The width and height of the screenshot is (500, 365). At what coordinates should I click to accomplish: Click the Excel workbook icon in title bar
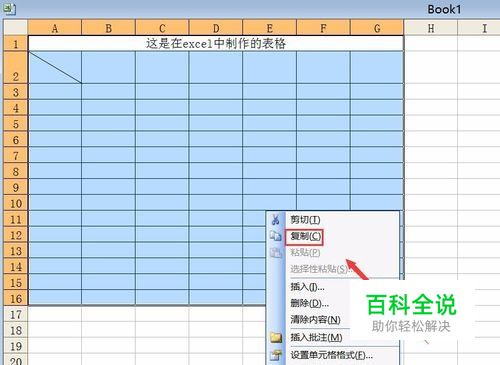[x=10, y=9]
